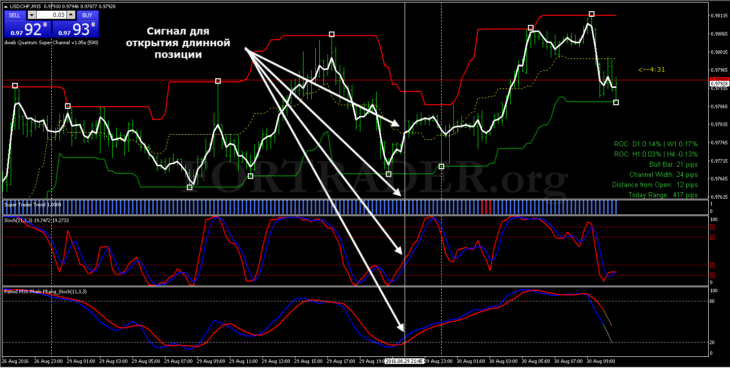Click the USDCHF,M15 chart title
The width and height of the screenshot is (730, 368).
(x=26, y=7)
